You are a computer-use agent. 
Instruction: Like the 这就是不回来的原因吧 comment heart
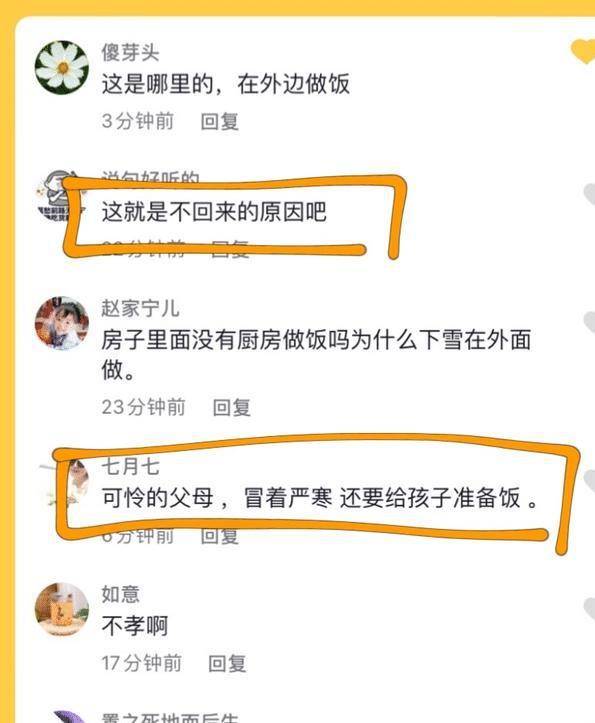click(x=589, y=194)
